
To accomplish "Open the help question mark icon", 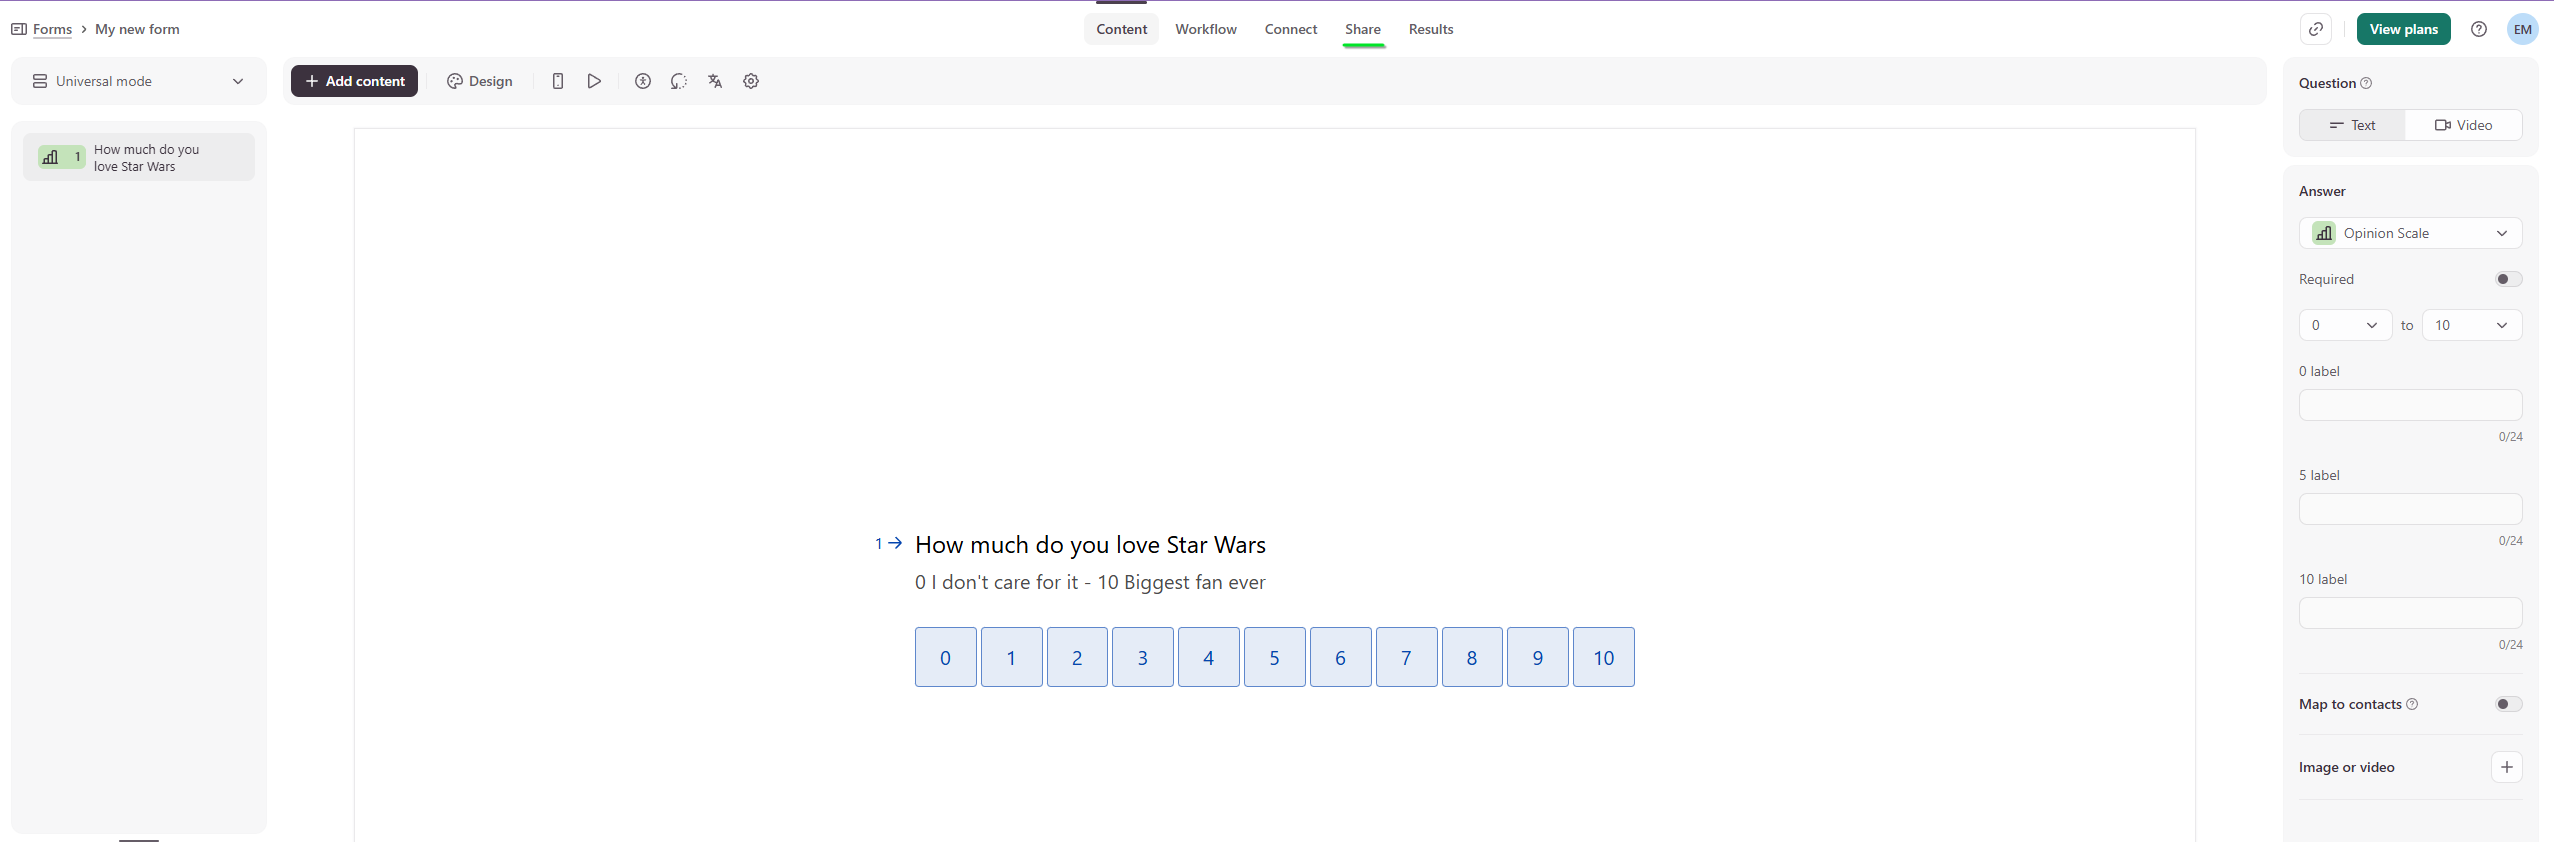I will (x=2479, y=29).
